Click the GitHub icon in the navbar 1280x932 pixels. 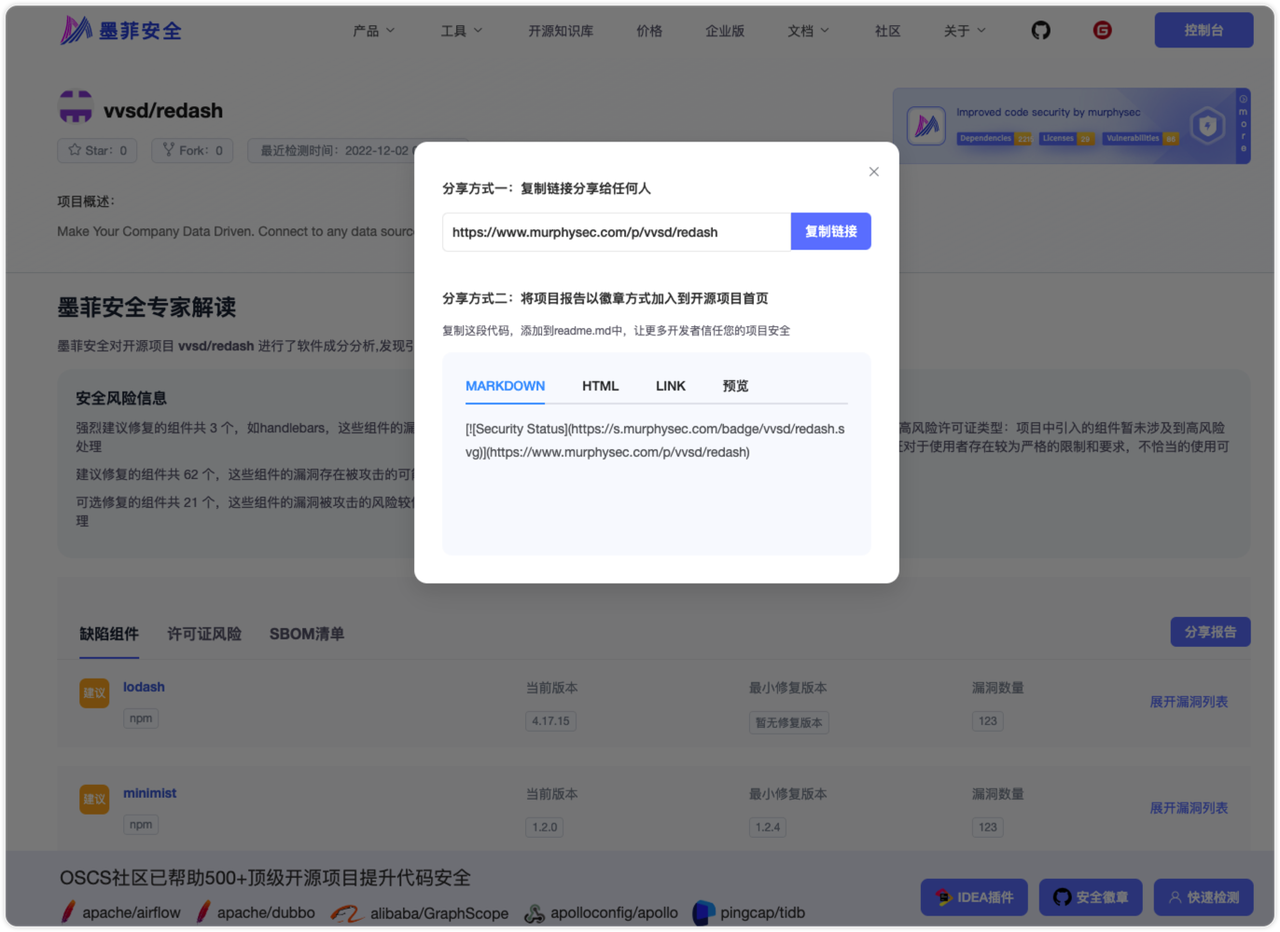click(1041, 31)
